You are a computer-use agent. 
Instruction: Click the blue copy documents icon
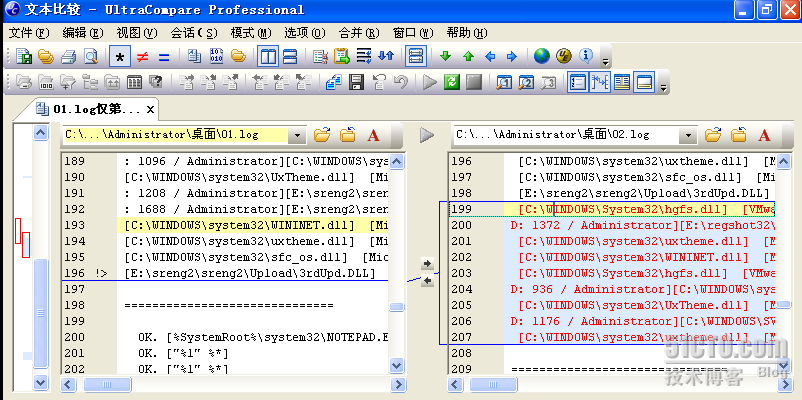click(x=334, y=82)
